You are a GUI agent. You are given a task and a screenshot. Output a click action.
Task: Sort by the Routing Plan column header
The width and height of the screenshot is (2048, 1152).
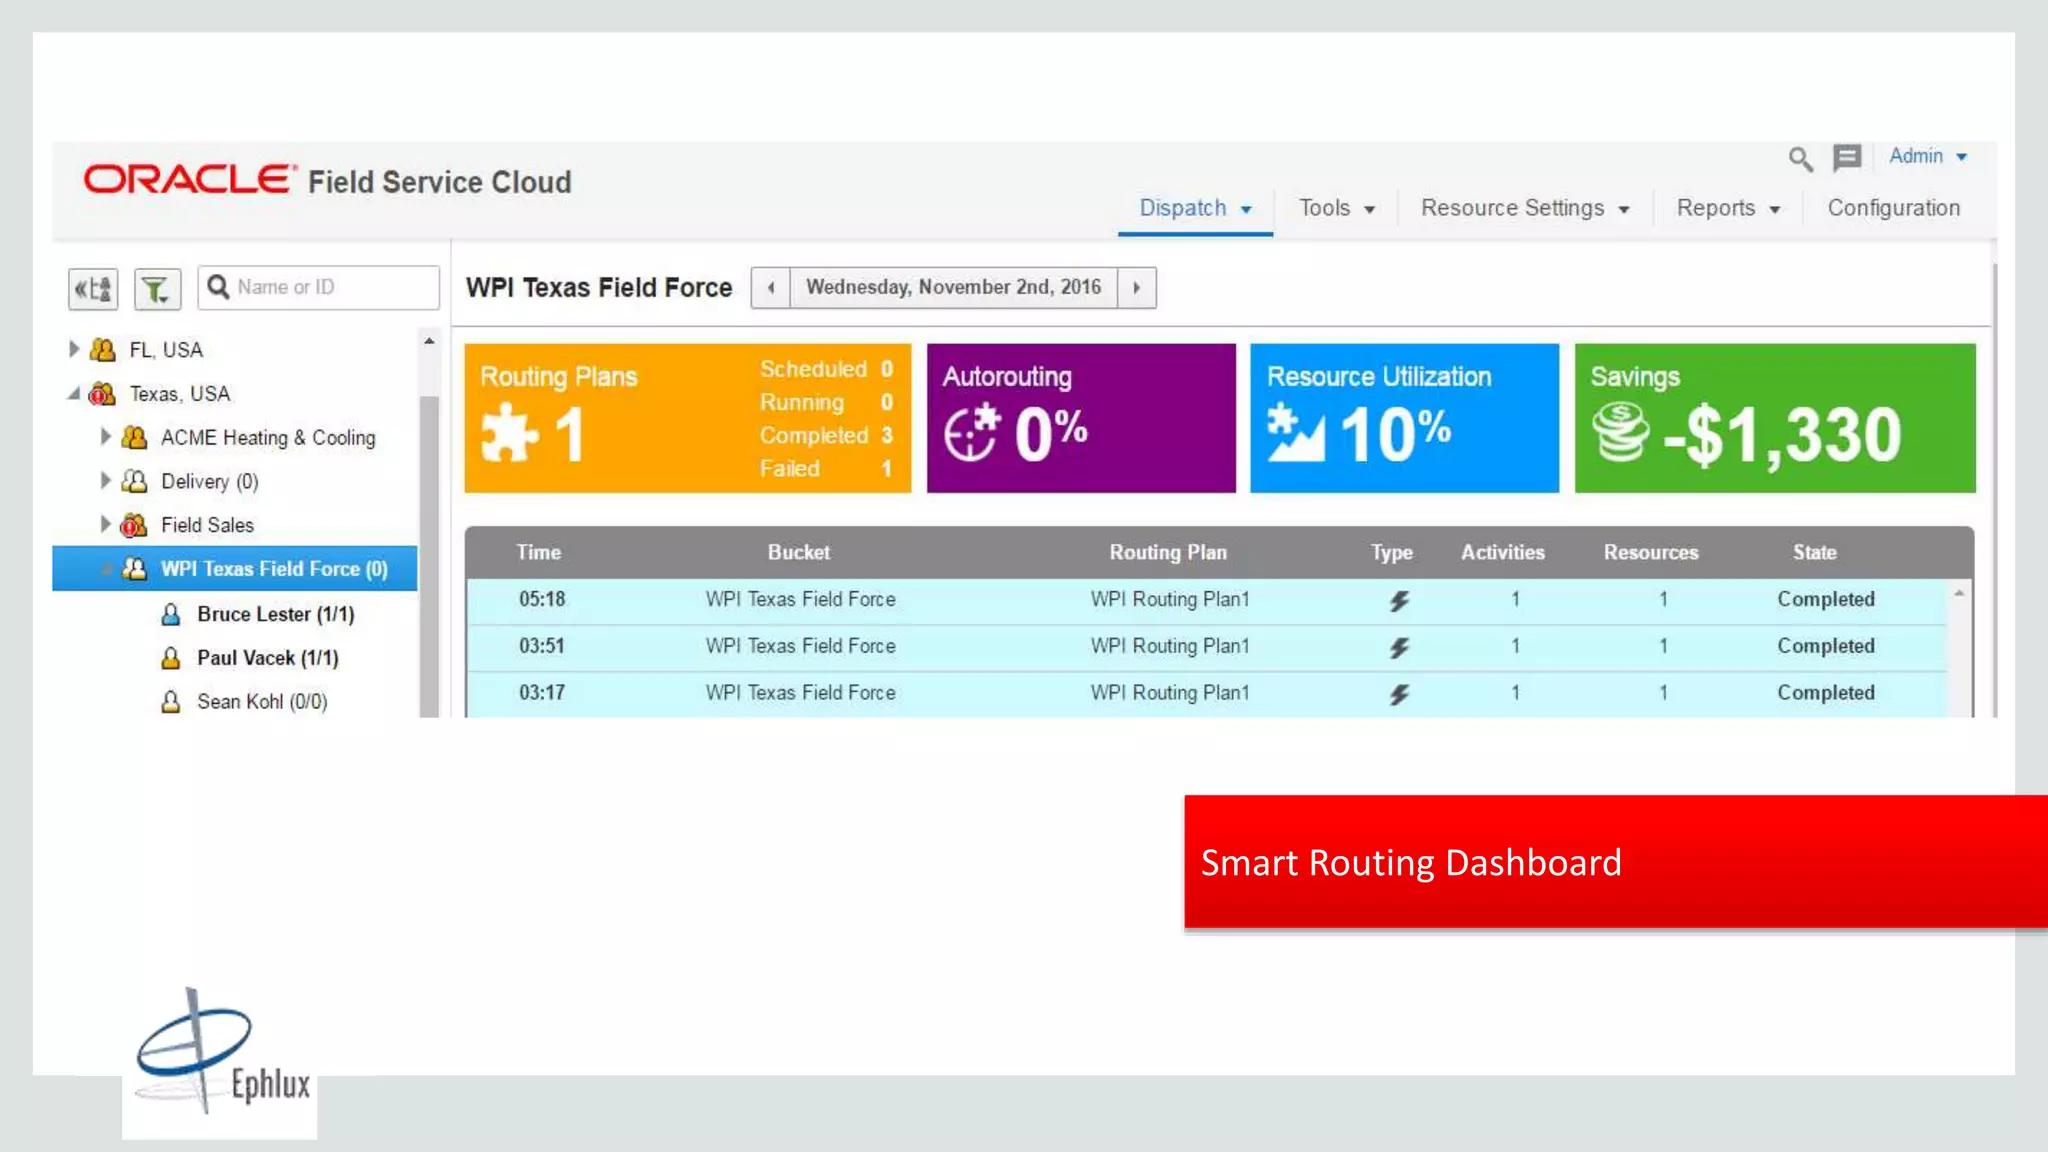click(x=1168, y=552)
